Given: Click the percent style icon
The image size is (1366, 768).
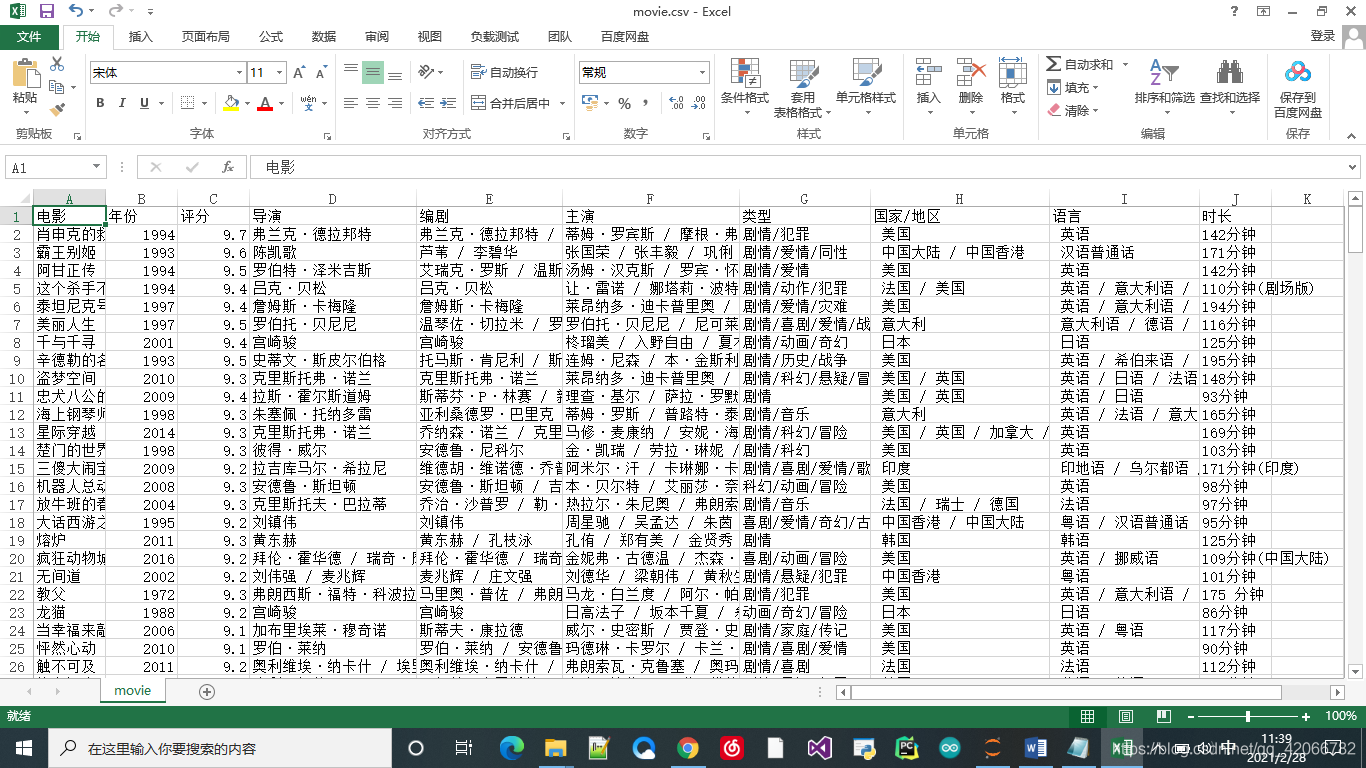Looking at the screenshot, I should [624, 103].
